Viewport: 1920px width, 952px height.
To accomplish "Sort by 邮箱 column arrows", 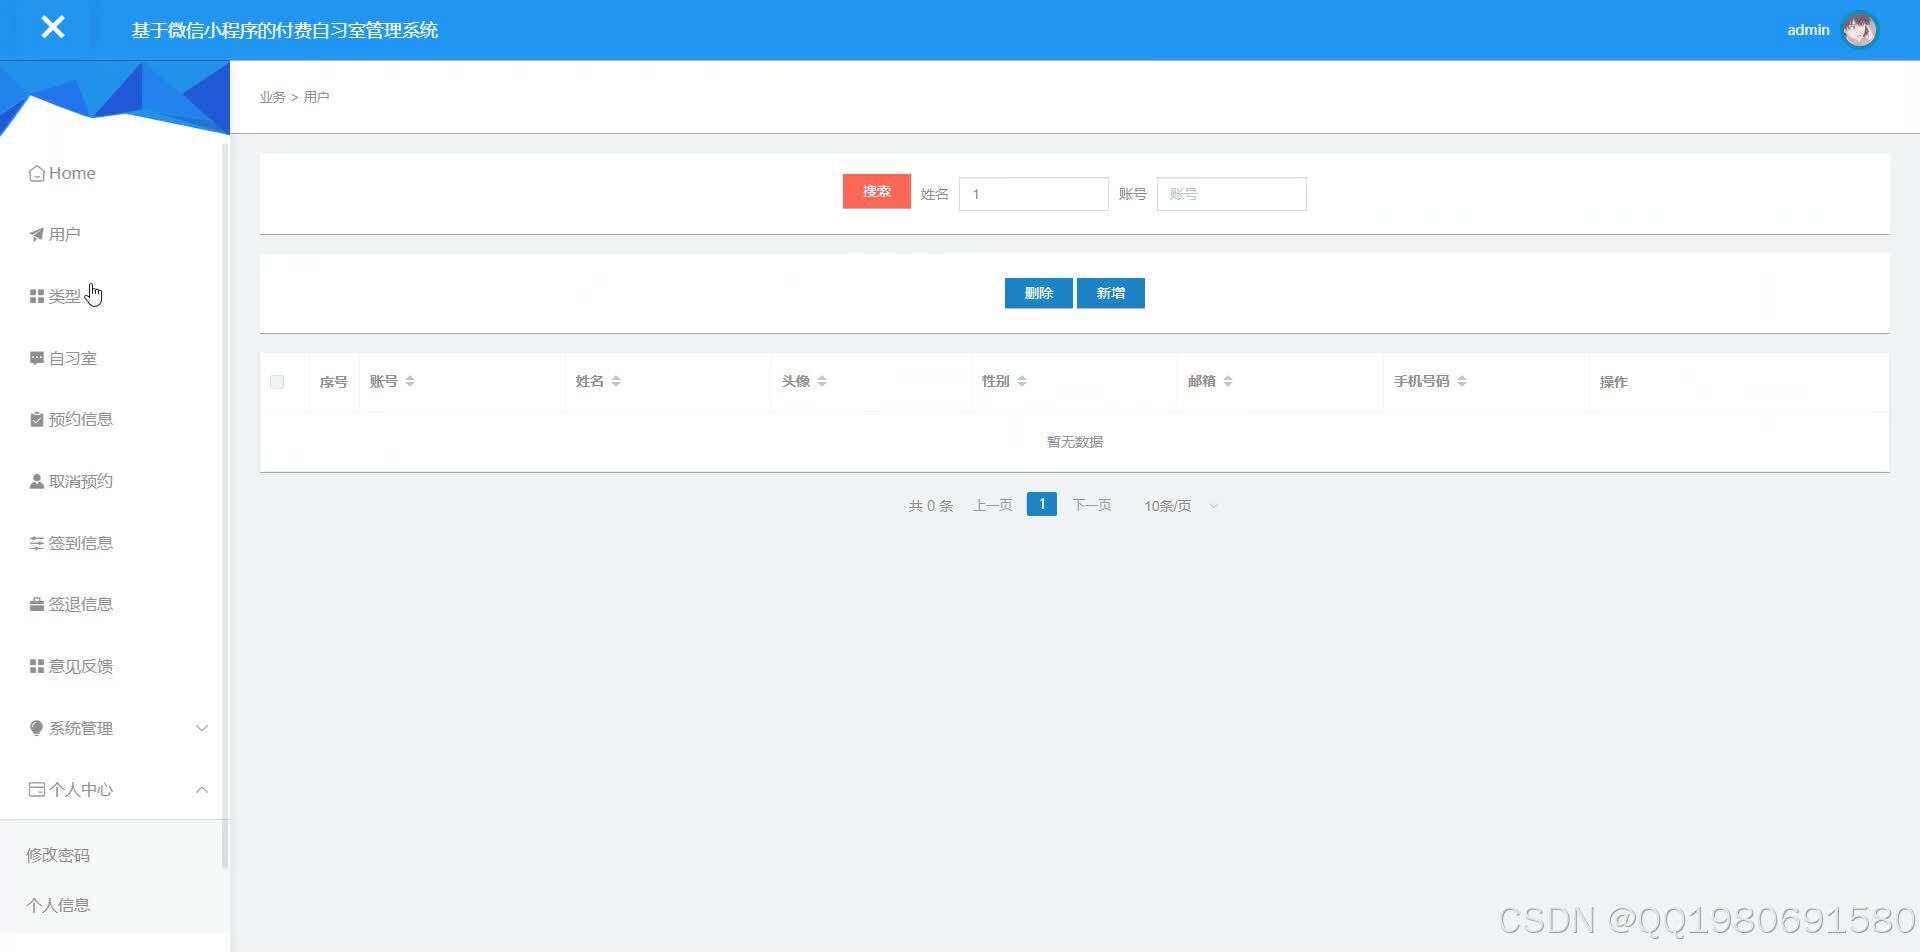I will pyautogui.click(x=1228, y=381).
